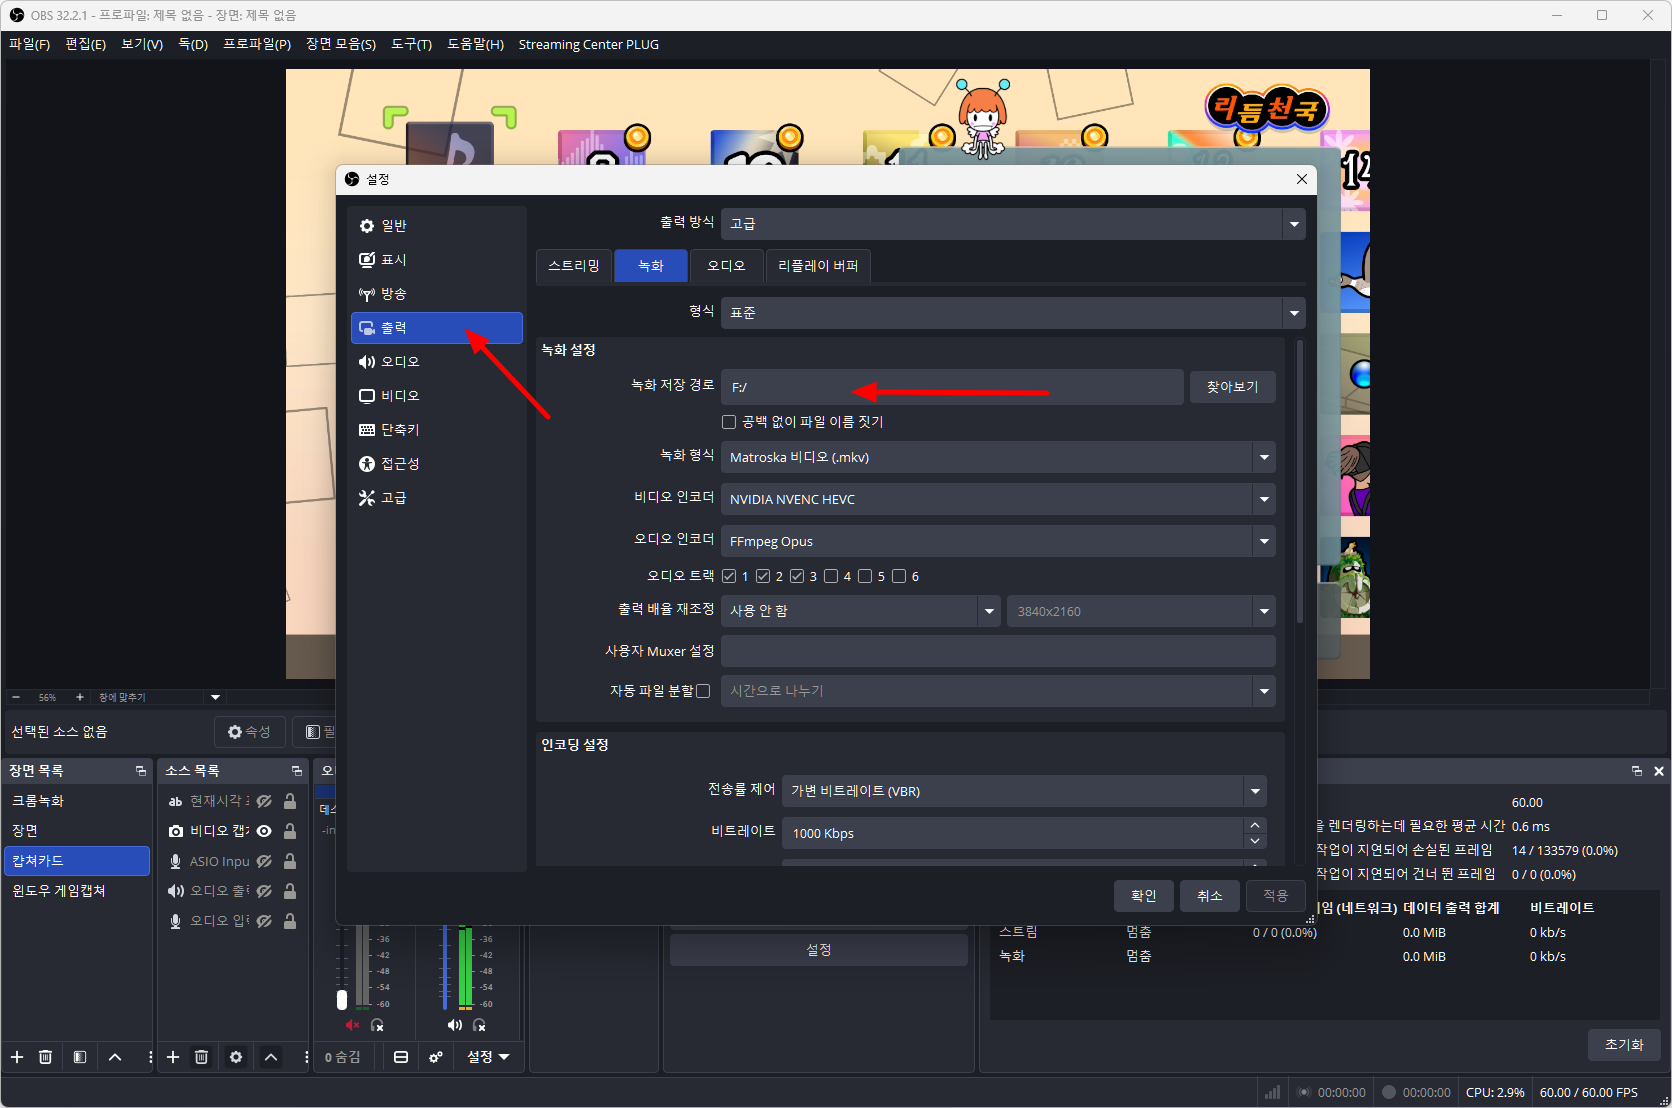Click the 사용자 Muxer 설정 input field

click(998, 651)
